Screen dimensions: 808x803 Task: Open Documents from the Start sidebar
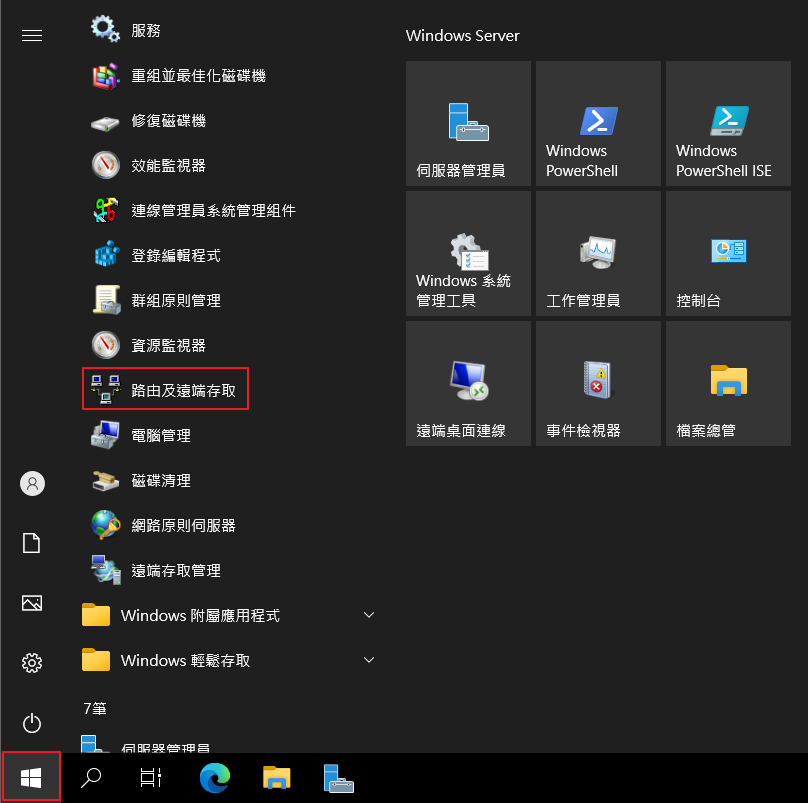coord(32,543)
